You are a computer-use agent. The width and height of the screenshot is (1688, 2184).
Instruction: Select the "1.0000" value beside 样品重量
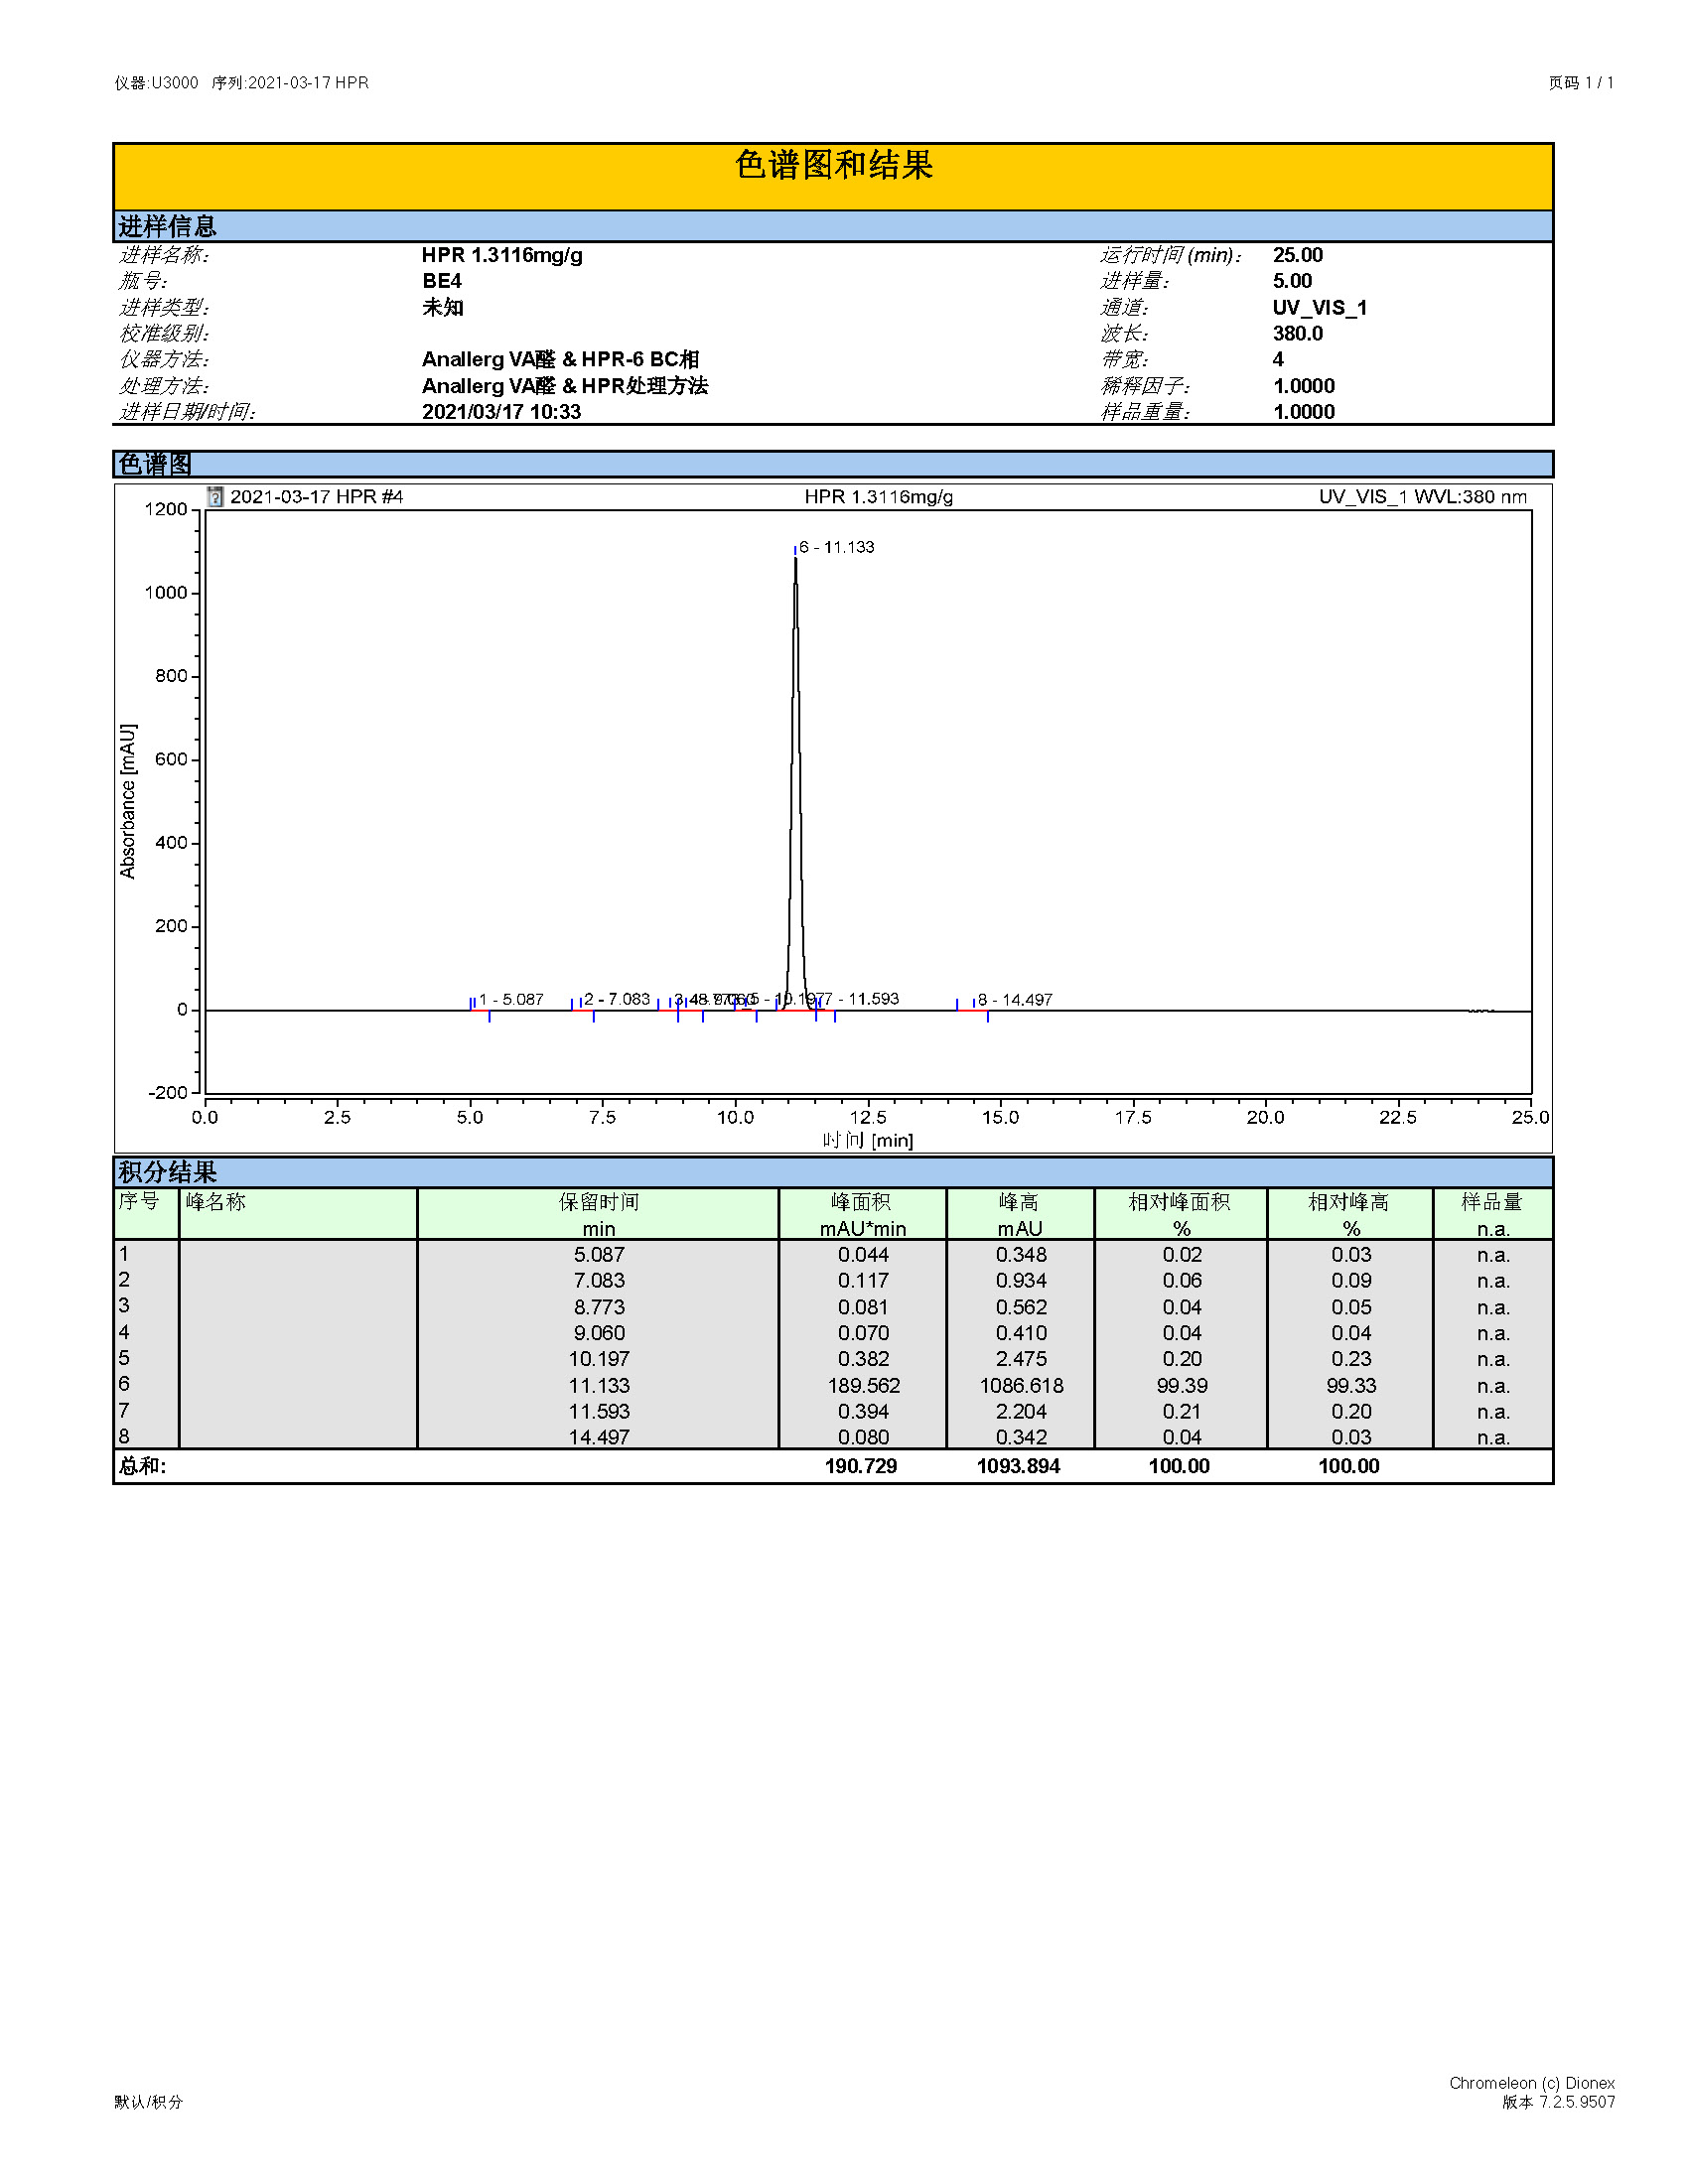(1304, 412)
